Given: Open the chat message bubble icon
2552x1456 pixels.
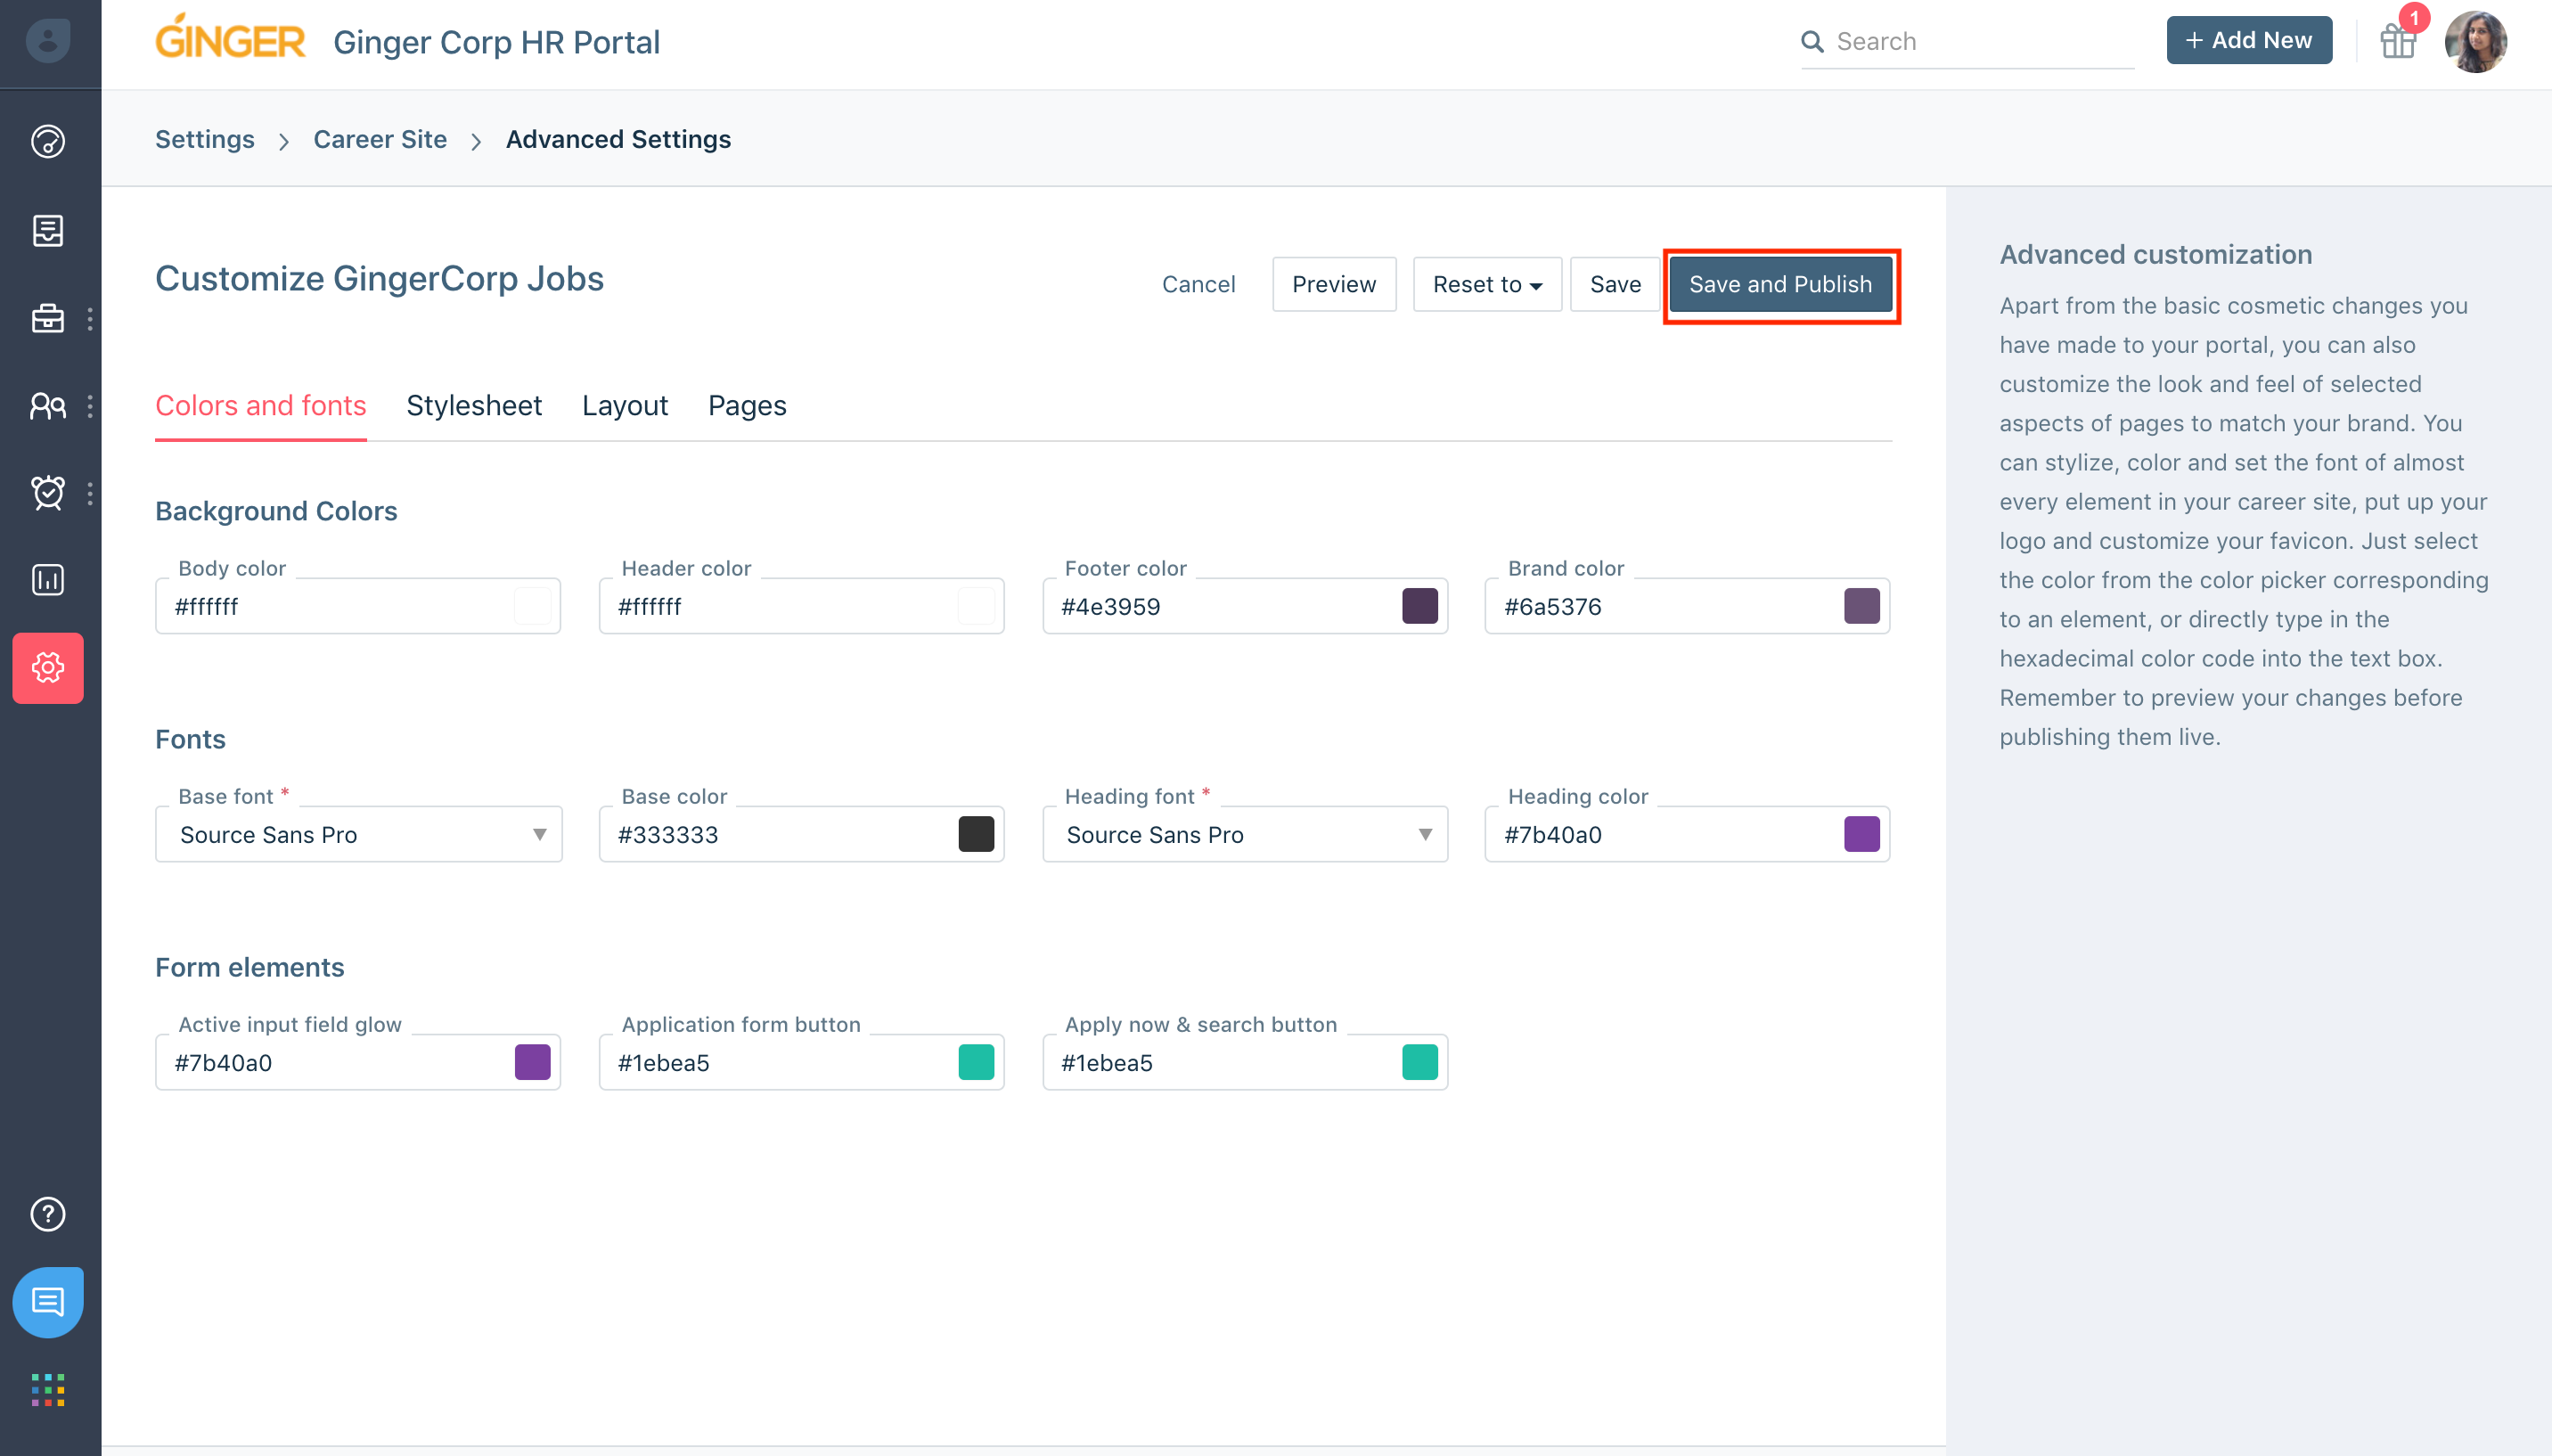Looking at the screenshot, I should click(48, 1302).
